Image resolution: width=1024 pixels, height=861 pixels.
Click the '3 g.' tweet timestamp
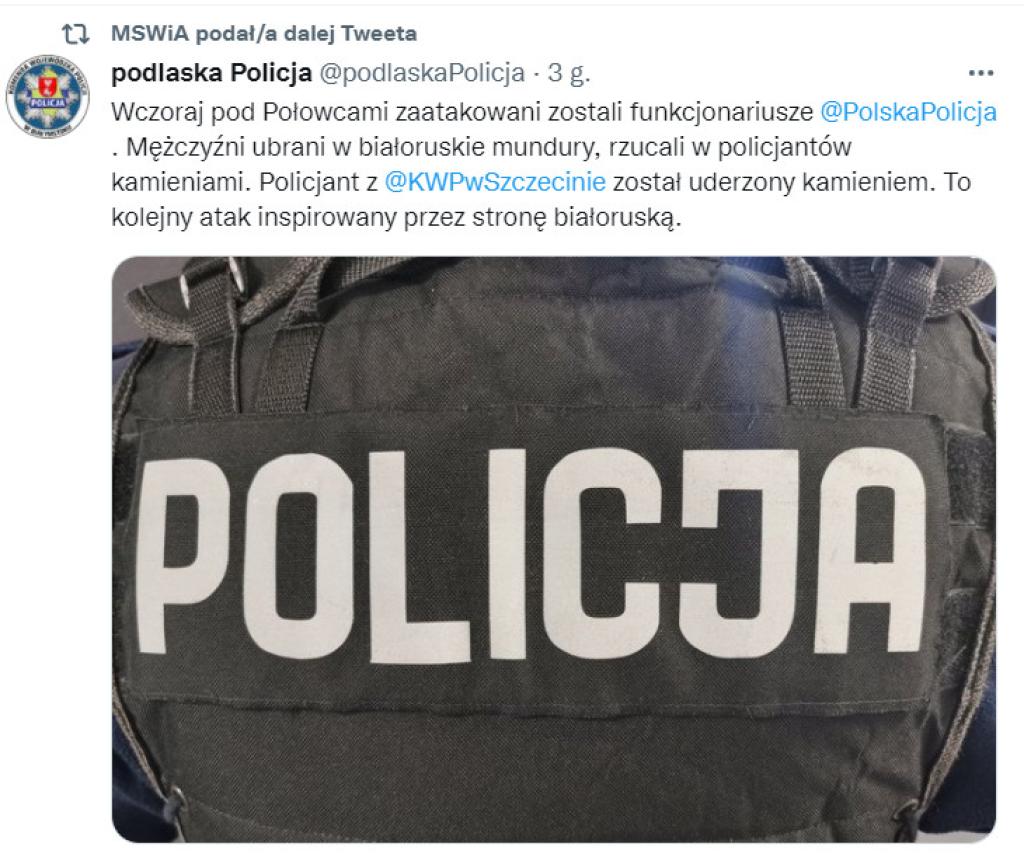click(x=569, y=73)
